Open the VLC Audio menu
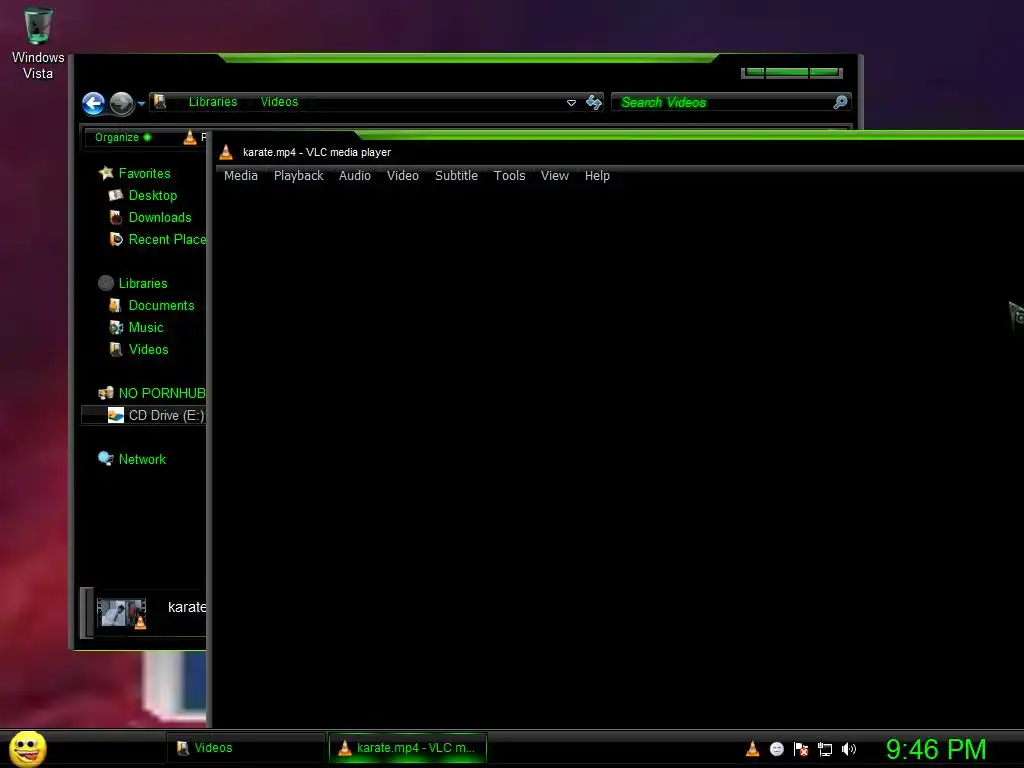1024x768 pixels. pos(355,176)
